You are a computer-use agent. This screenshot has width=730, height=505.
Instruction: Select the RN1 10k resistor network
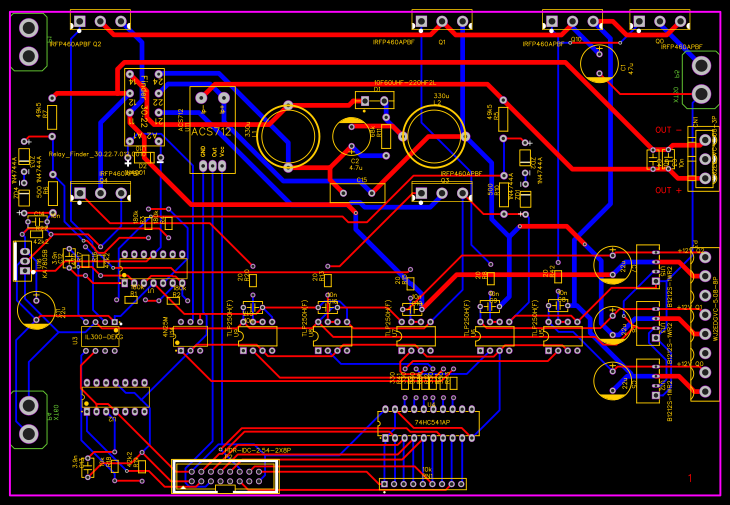(x=423, y=484)
